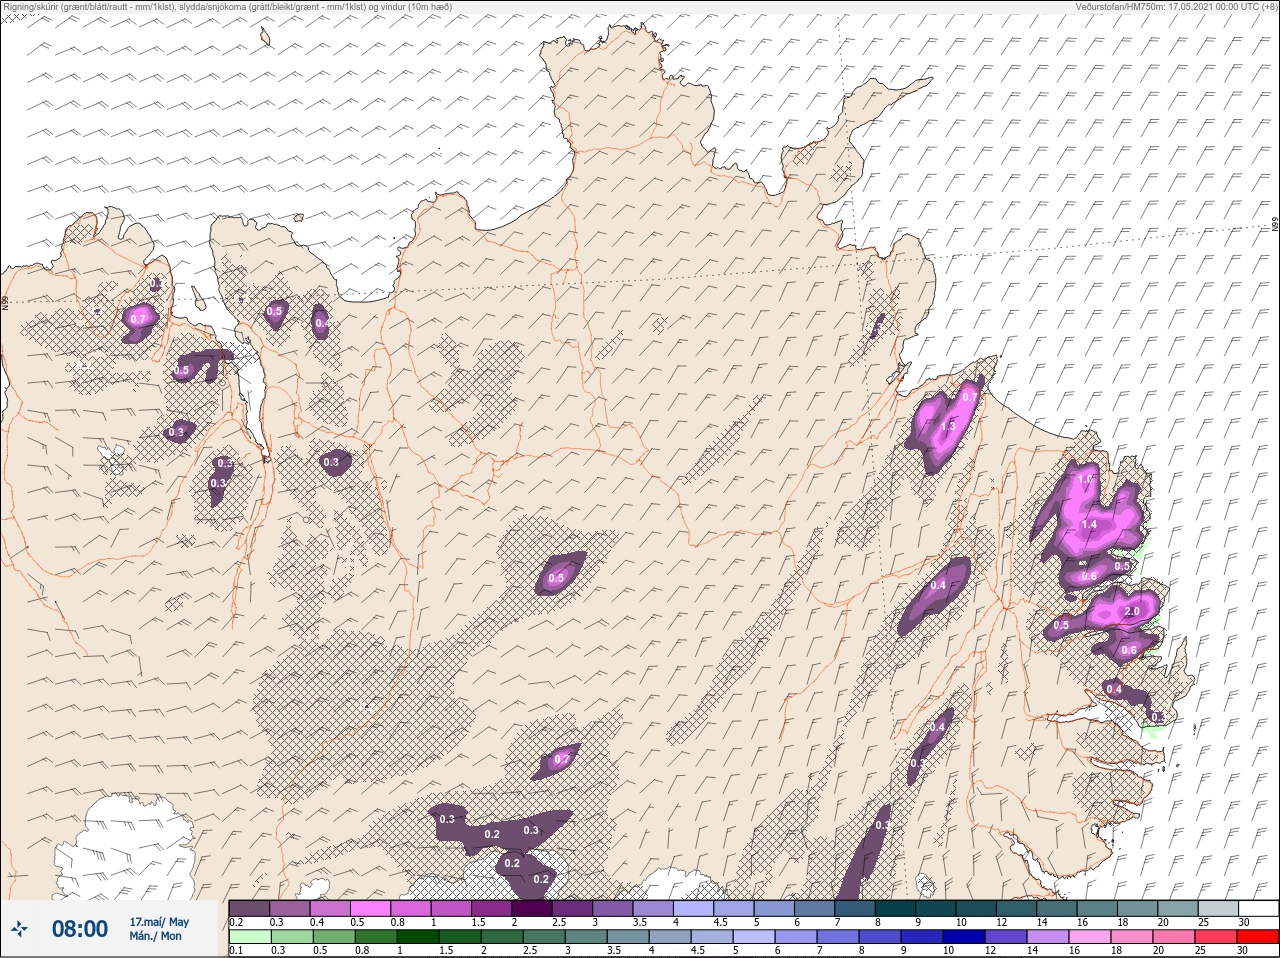Click the 'Mán./ Mon' weekday text
The width and height of the screenshot is (1280, 958).
(x=156, y=937)
